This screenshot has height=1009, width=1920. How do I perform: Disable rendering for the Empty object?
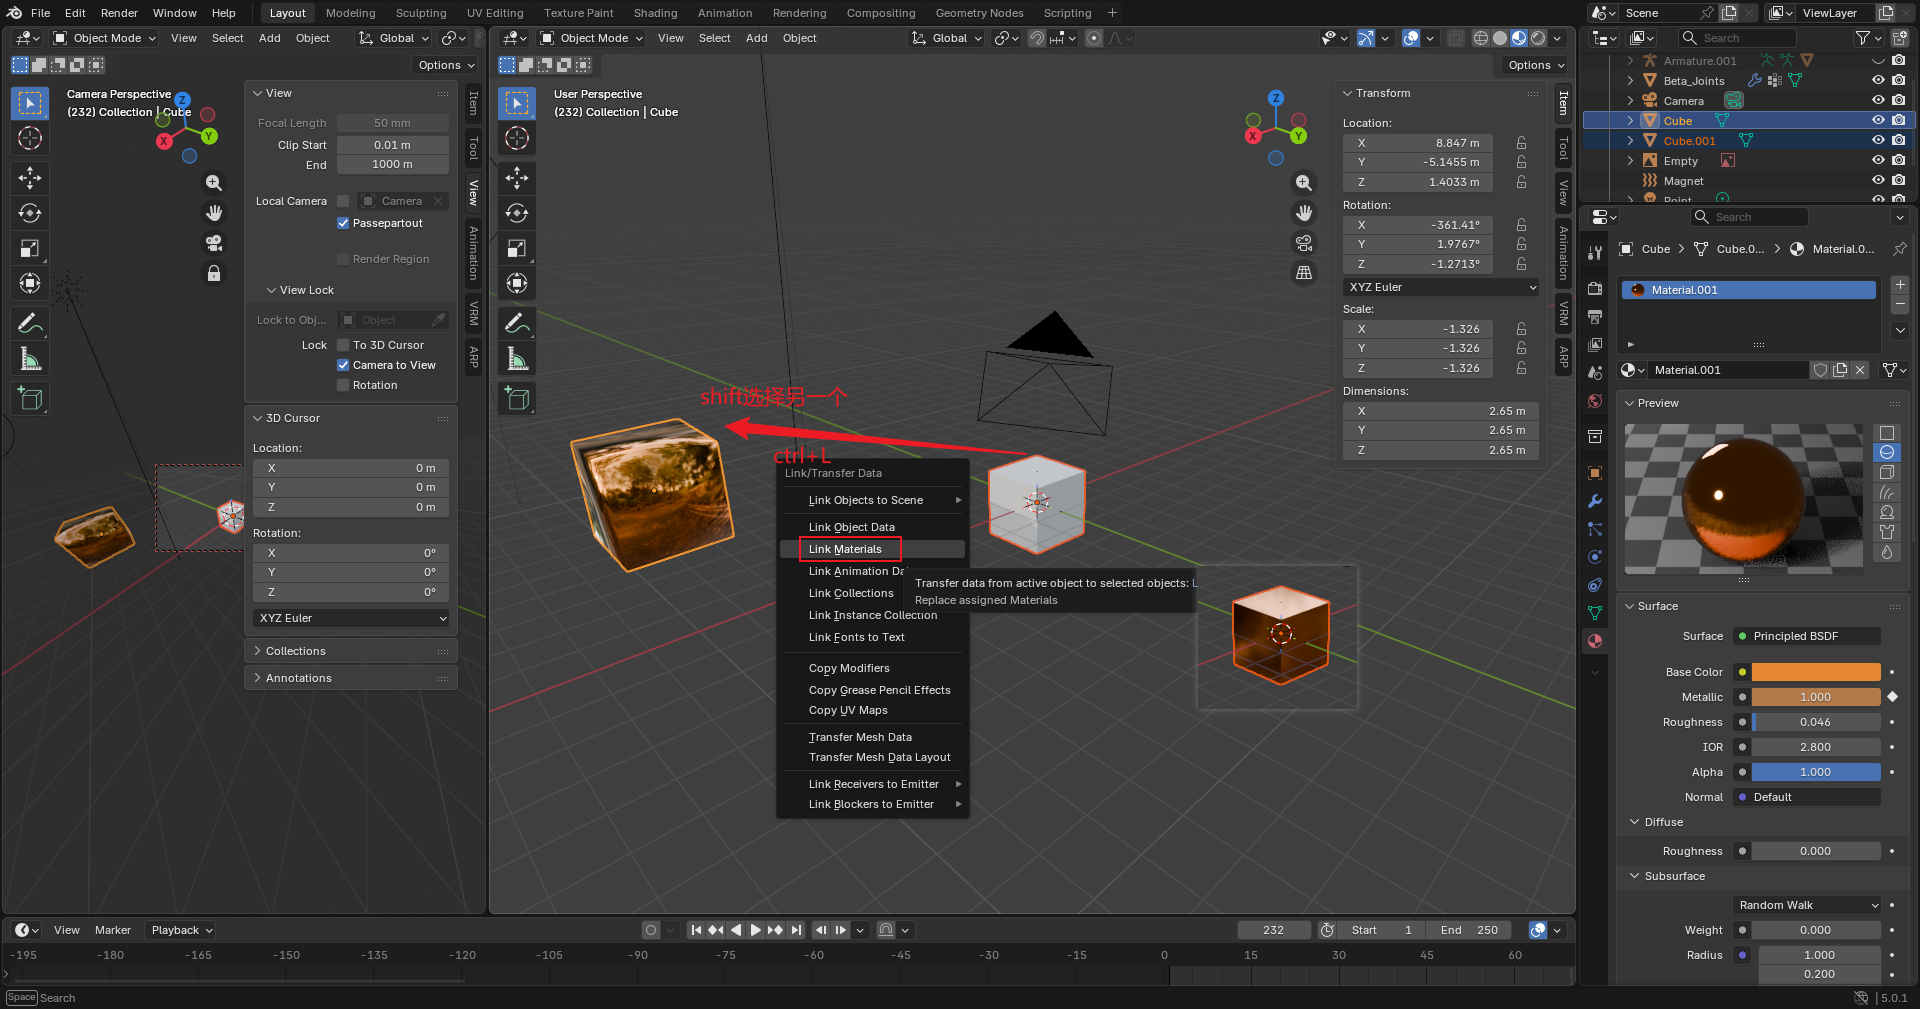(1898, 160)
